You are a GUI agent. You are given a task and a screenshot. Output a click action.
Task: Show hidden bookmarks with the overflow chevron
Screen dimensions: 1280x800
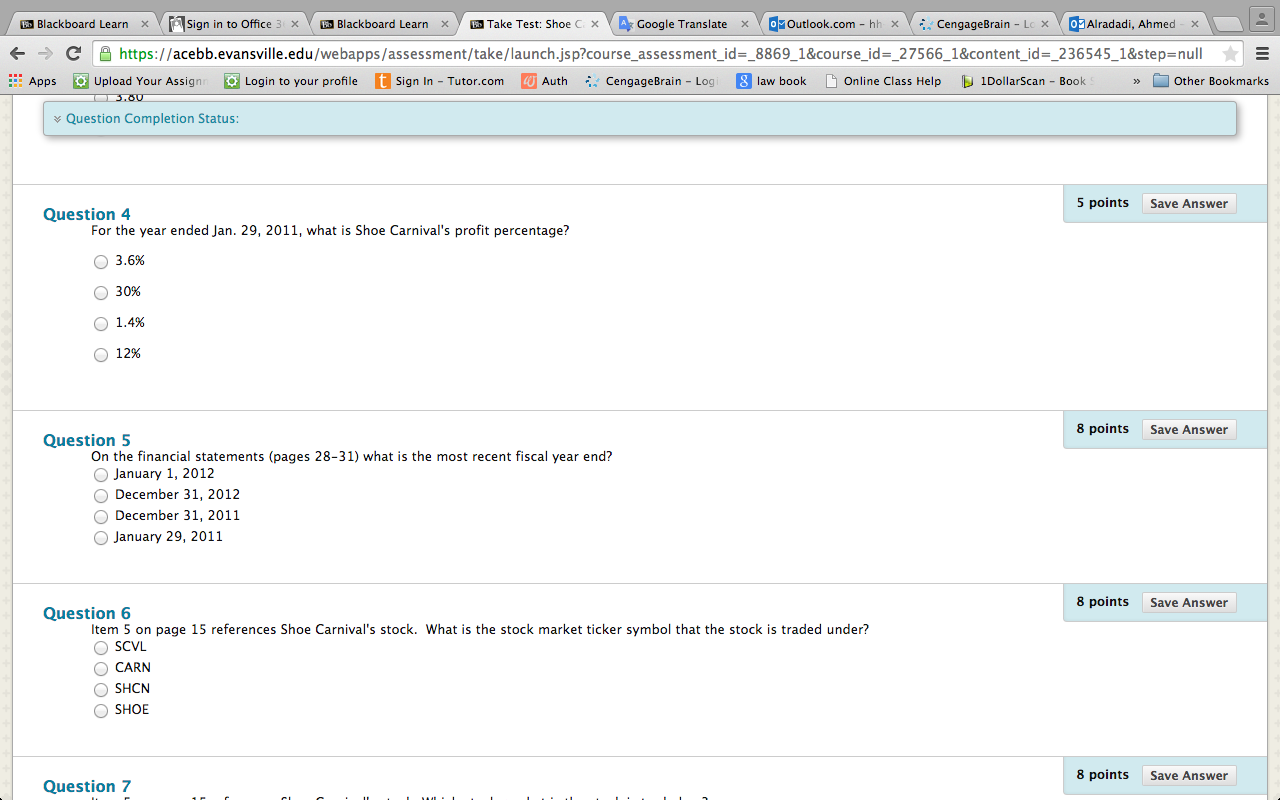click(x=1136, y=81)
